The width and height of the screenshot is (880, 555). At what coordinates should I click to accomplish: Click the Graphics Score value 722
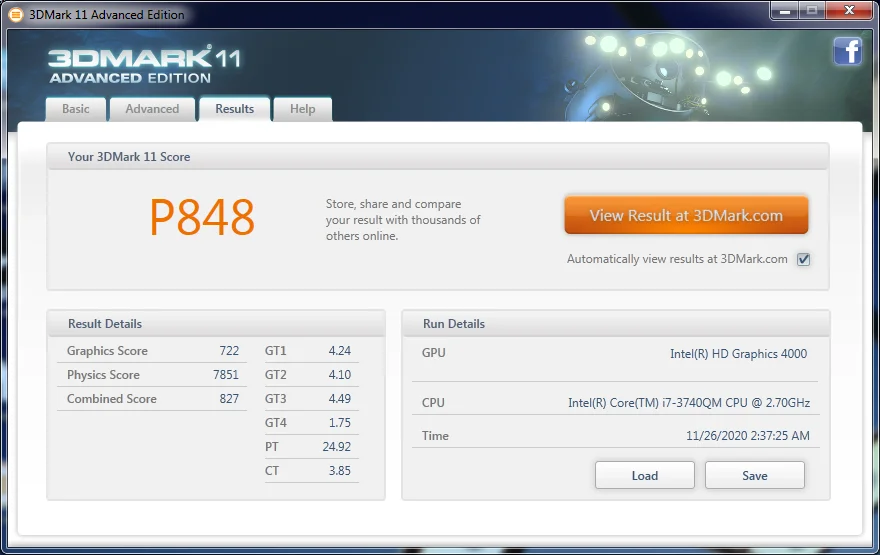coord(229,351)
